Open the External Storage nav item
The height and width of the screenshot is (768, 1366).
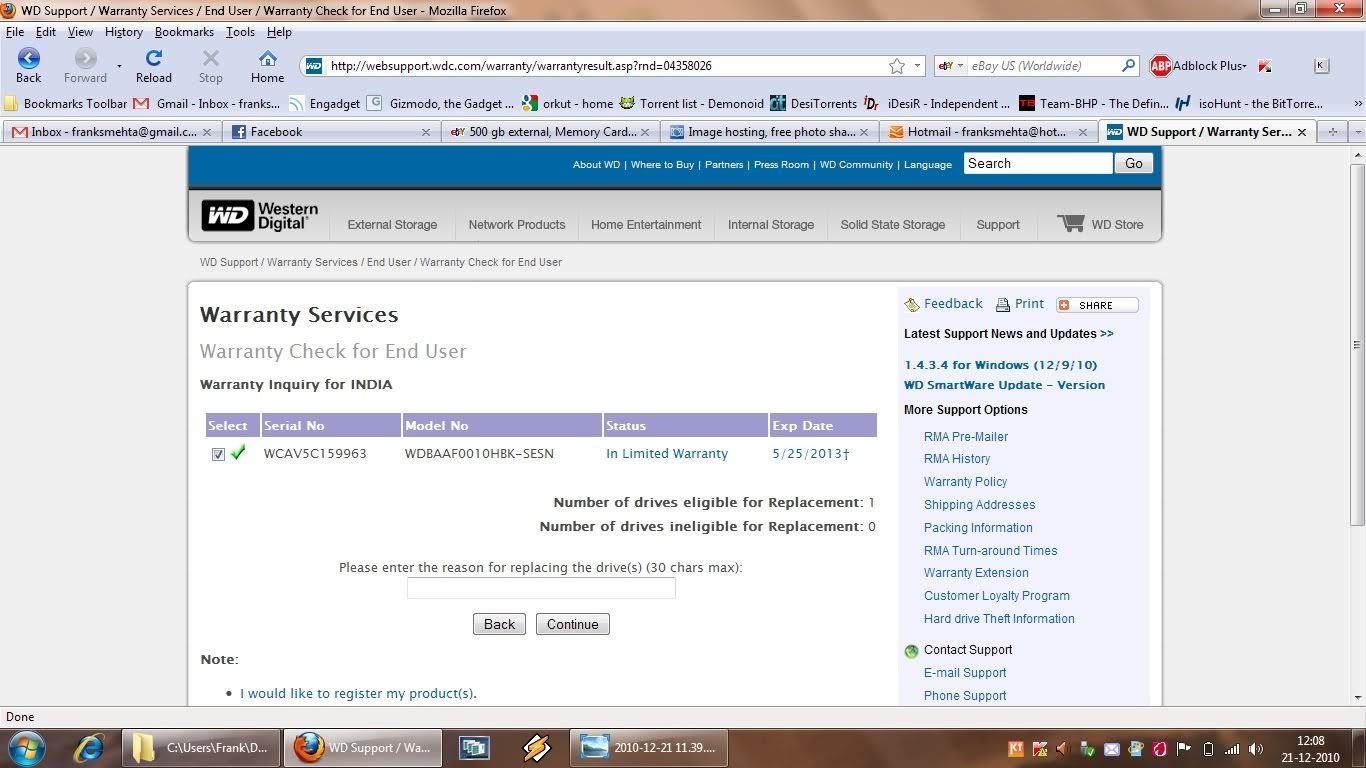[x=392, y=225]
